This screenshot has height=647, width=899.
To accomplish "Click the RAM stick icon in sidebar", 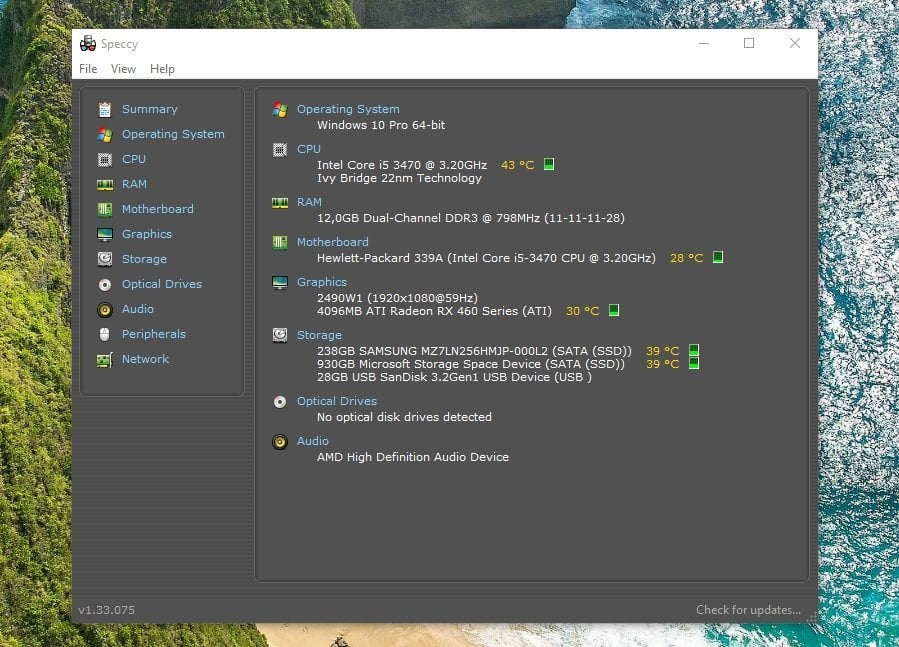I will pyautogui.click(x=104, y=184).
